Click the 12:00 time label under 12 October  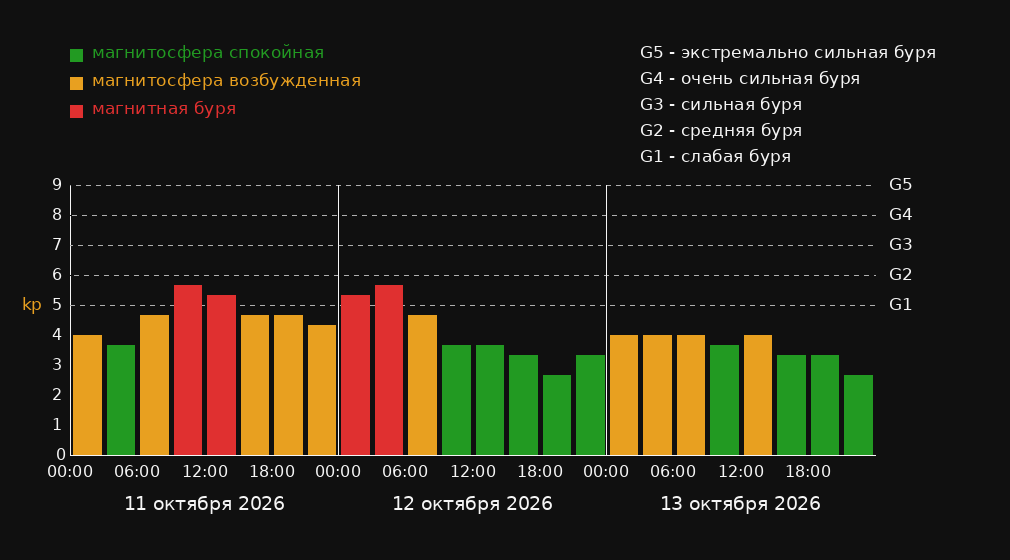473,472
